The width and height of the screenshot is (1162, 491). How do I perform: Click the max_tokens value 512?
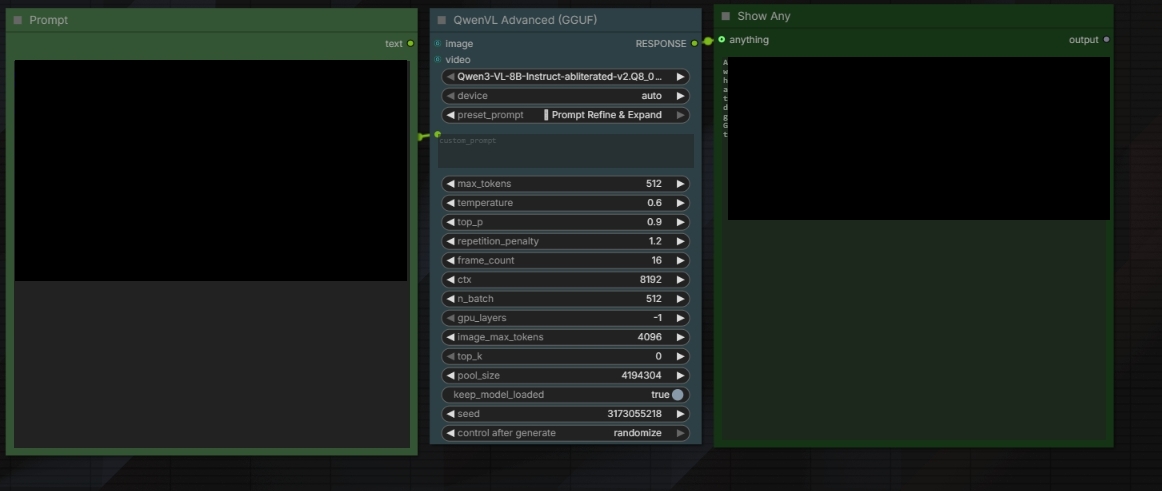[x=653, y=184]
